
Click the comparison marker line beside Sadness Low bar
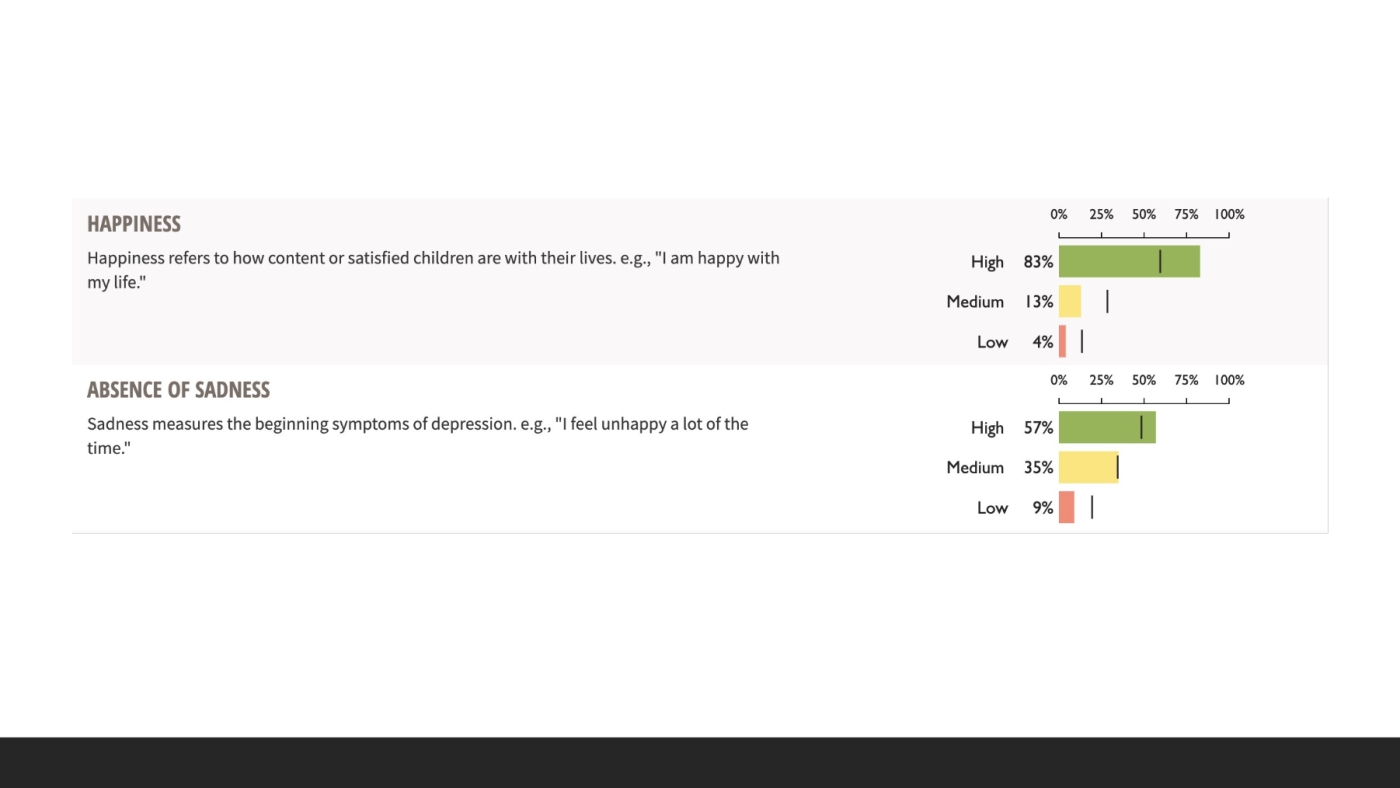pos(1092,508)
